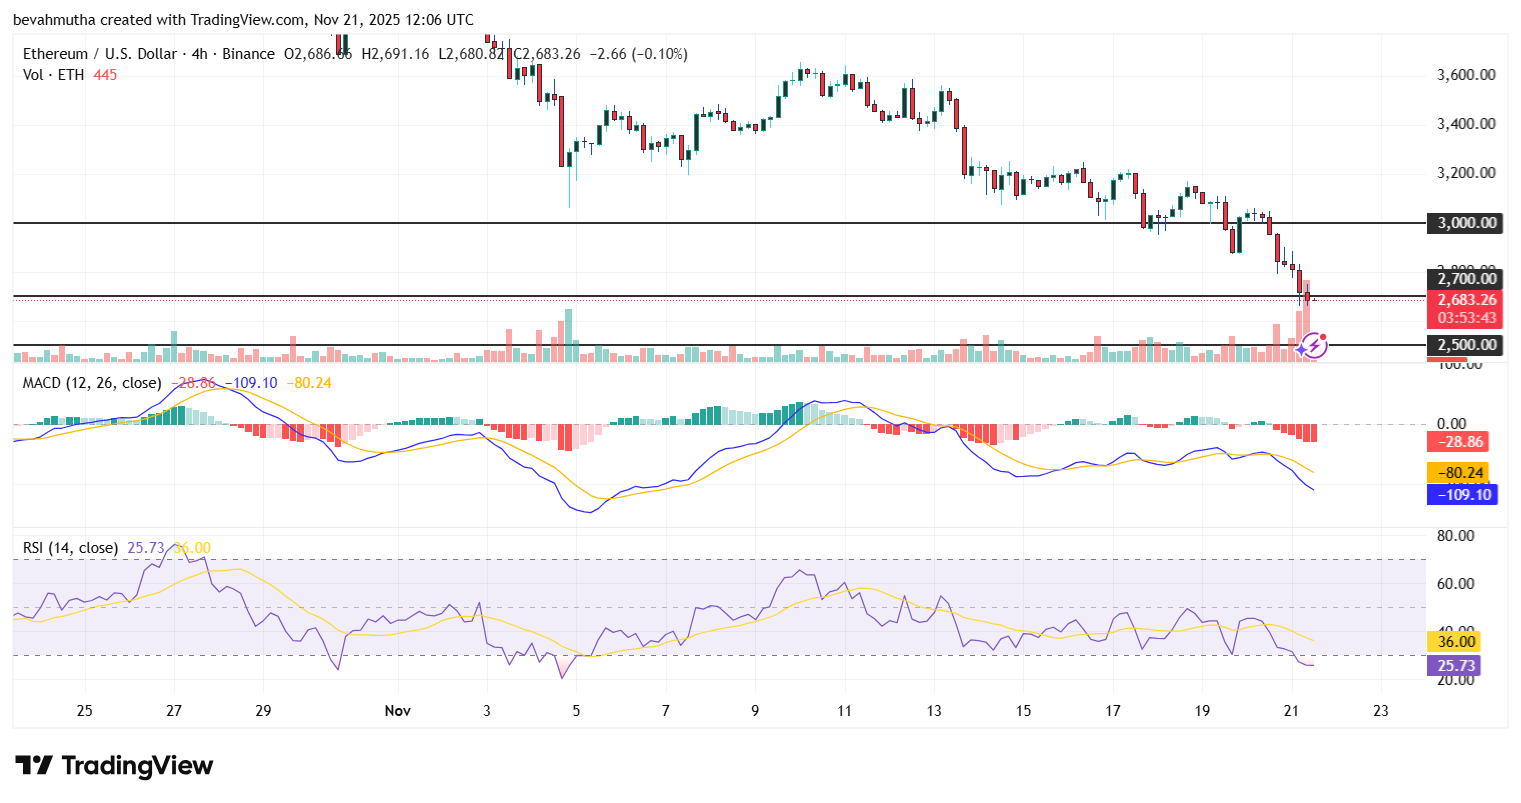Open the Binance exchange selector
This screenshot has width=1521, height=803.
point(249,54)
